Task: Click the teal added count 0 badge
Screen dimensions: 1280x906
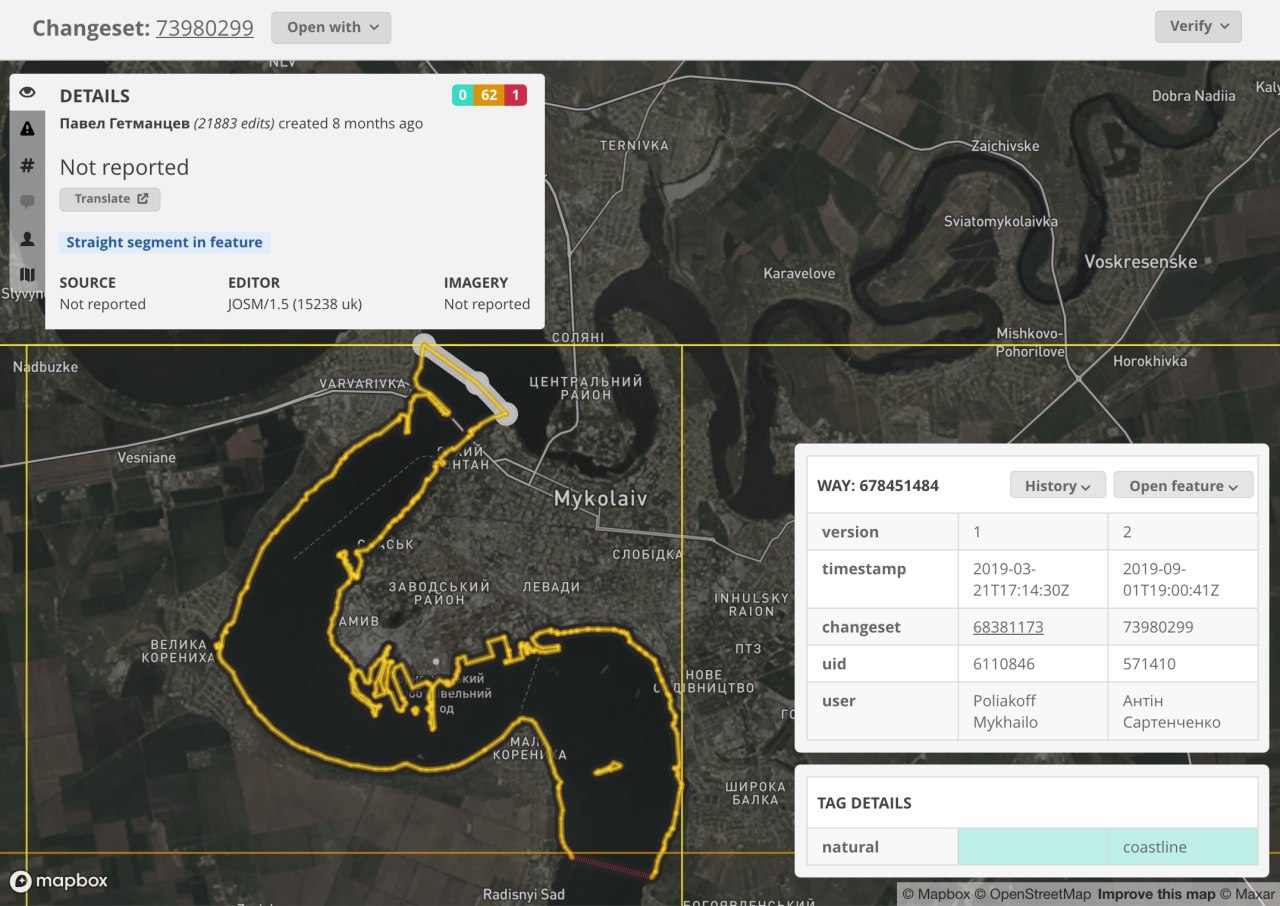Action: pos(463,95)
